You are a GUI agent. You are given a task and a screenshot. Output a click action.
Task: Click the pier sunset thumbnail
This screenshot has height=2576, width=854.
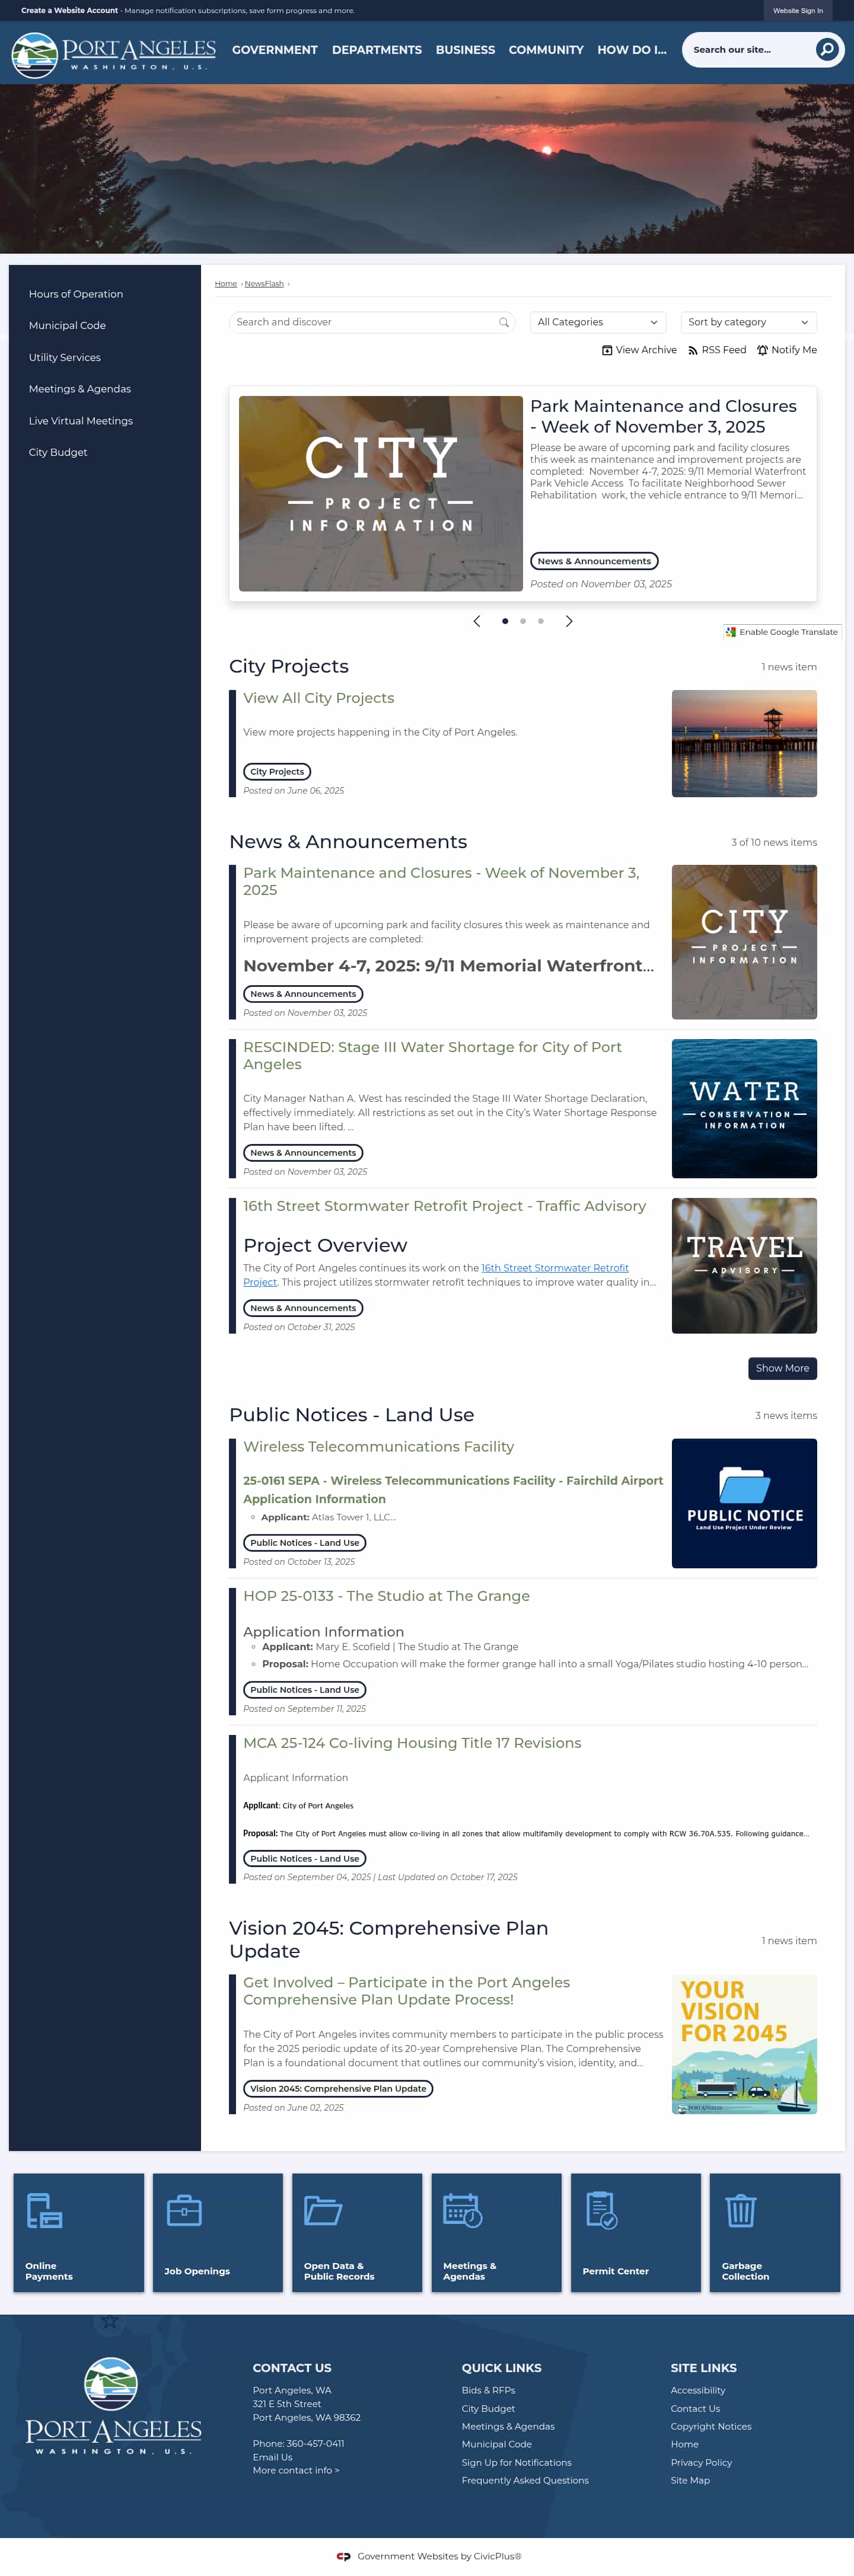pyautogui.click(x=744, y=744)
